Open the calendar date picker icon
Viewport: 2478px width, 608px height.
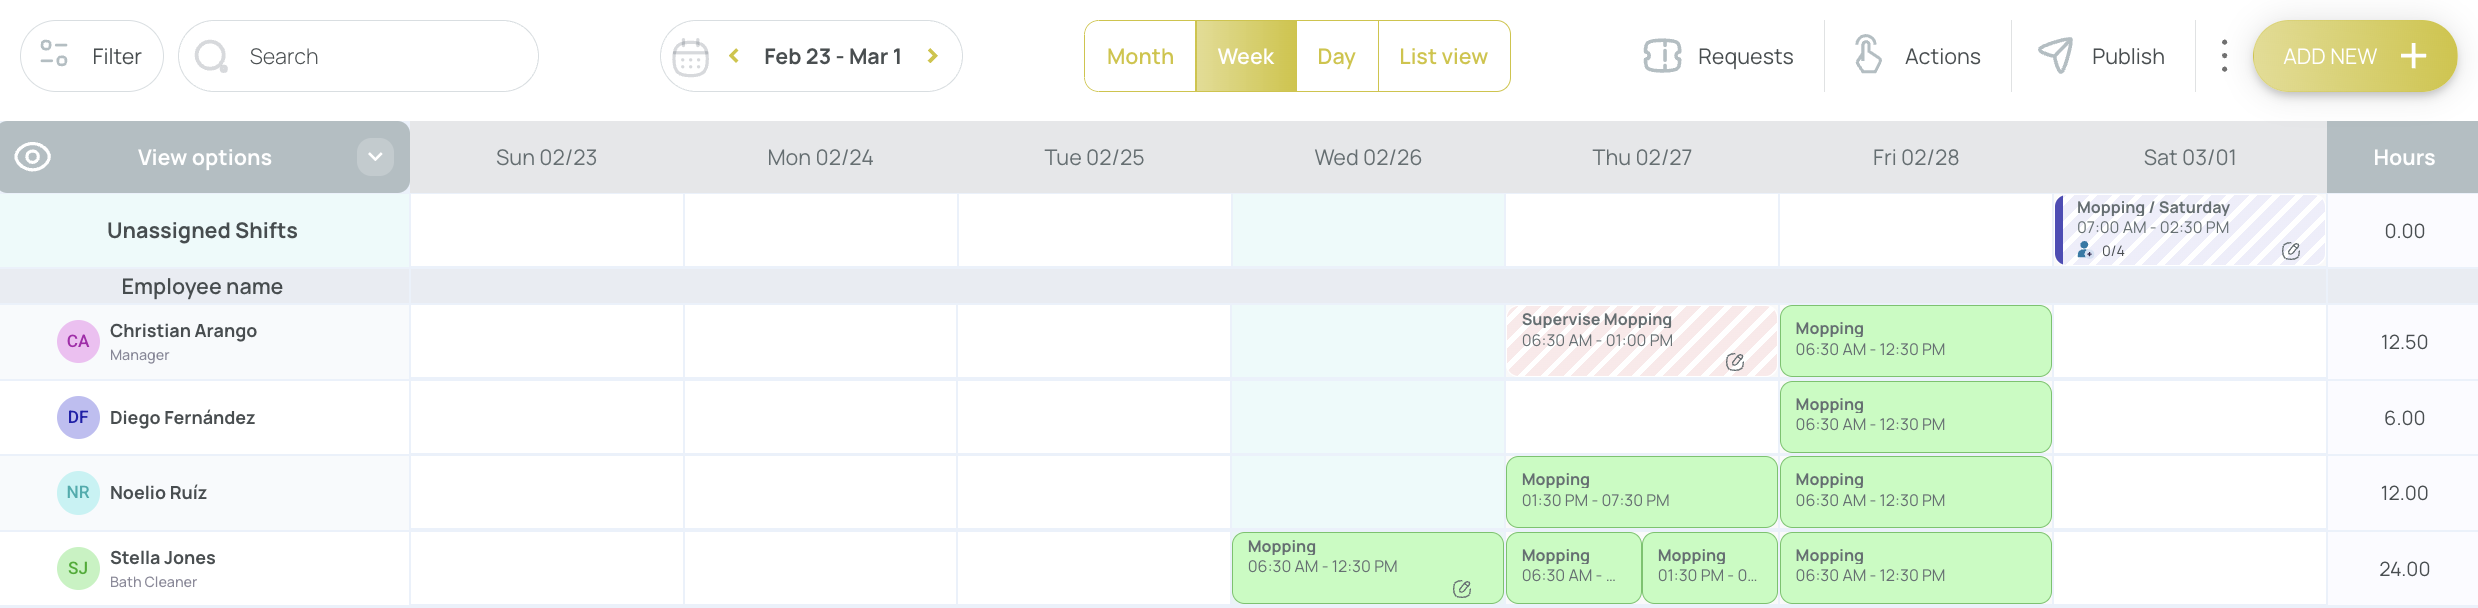(690, 57)
